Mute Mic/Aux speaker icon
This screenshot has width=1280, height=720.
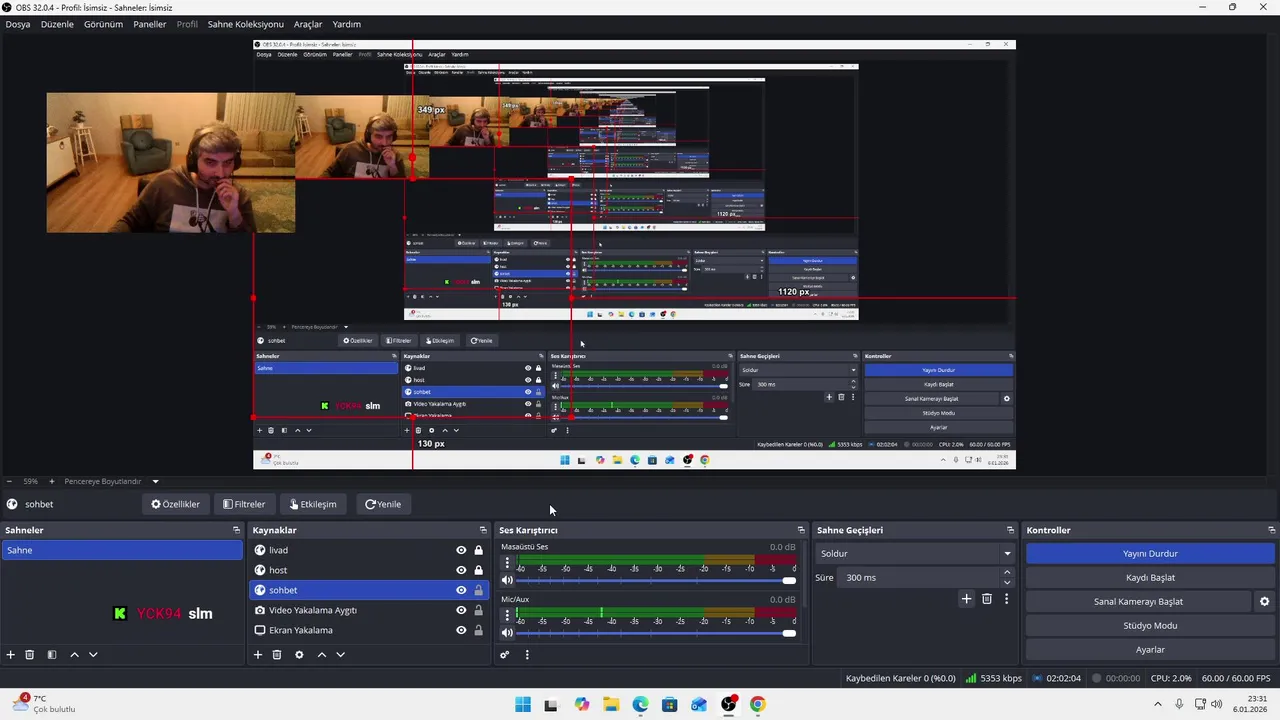[x=507, y=632]
